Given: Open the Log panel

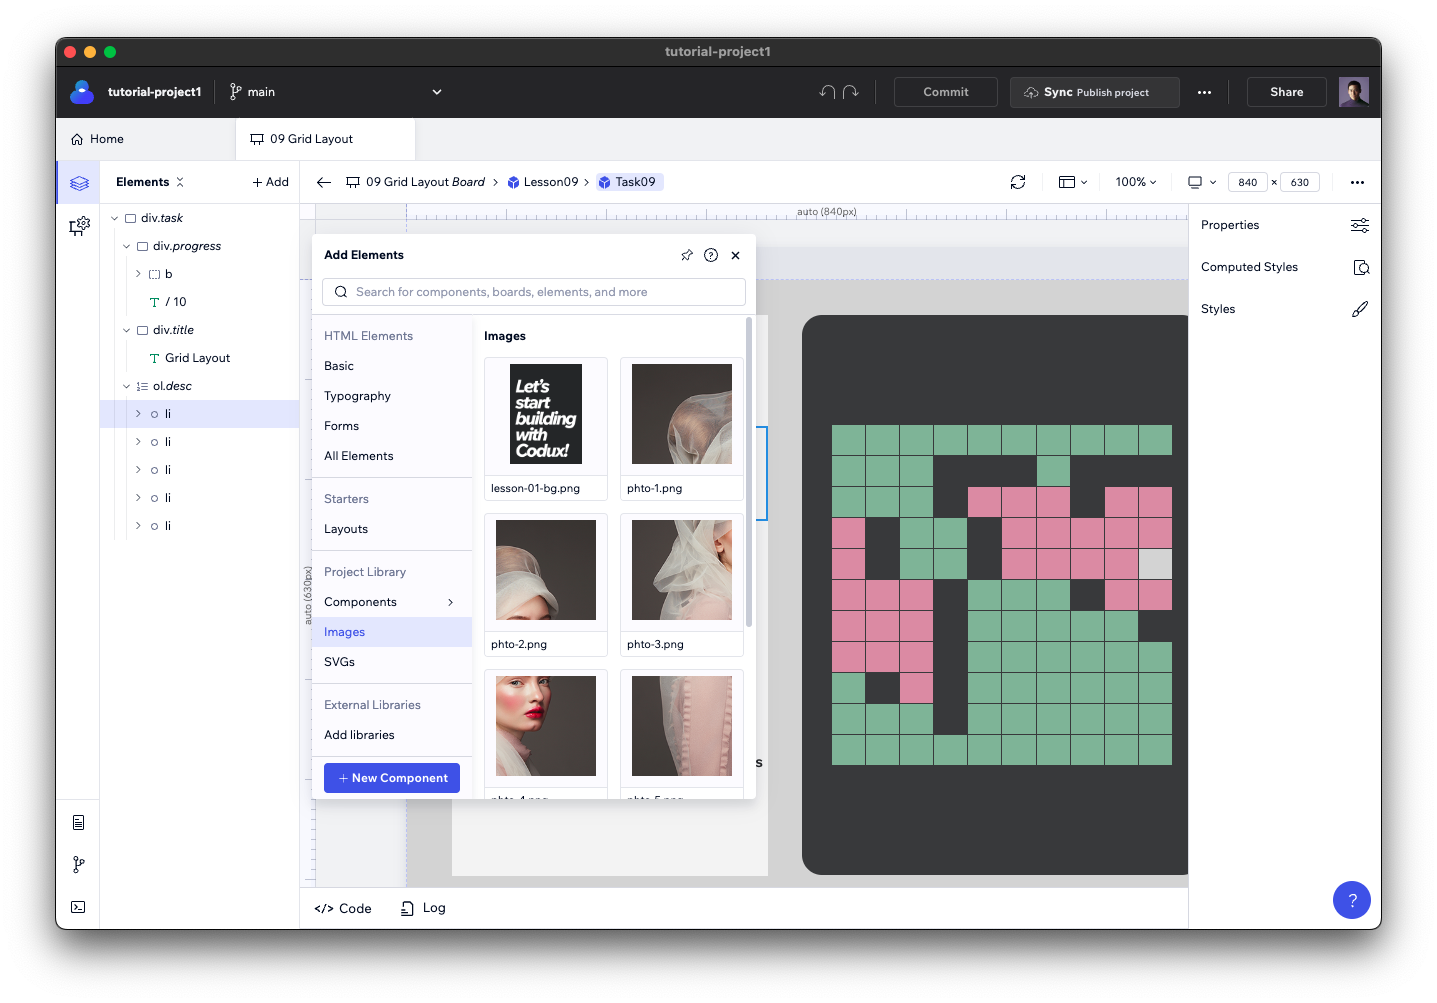Looking at the screenshot, I should point(423,908).
